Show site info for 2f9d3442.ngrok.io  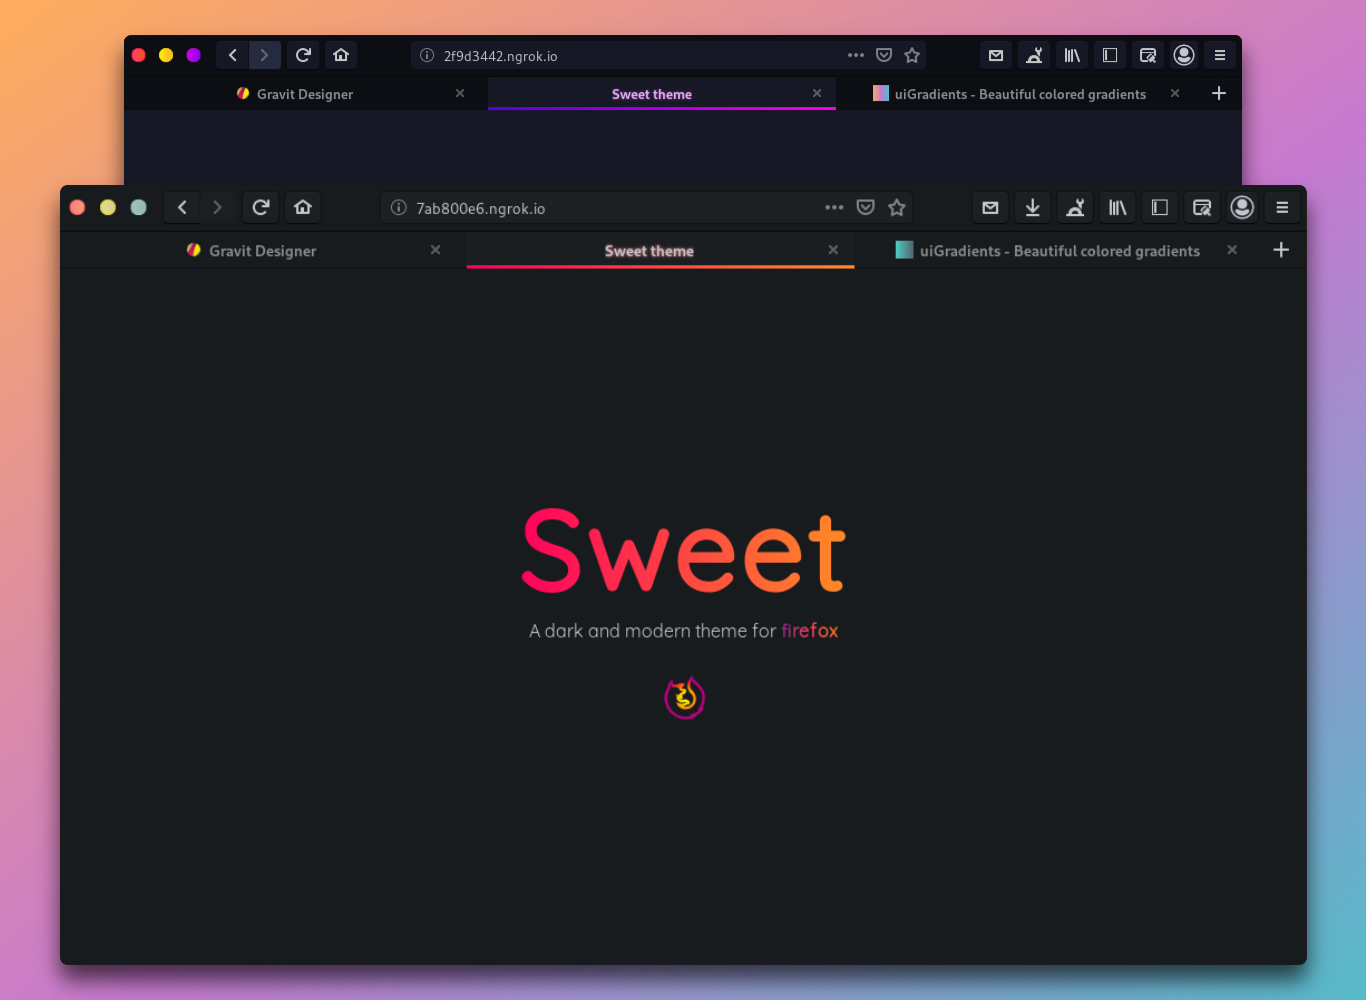[x=427, y=56]
